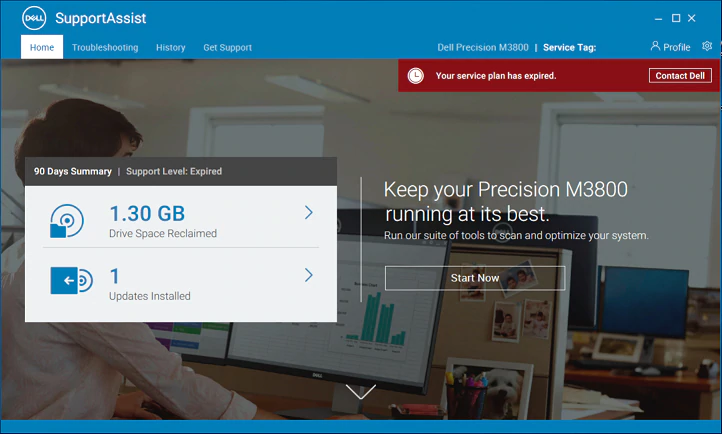
Task: Click the Updates Installed arrow icon
Action: click(71, 280)
